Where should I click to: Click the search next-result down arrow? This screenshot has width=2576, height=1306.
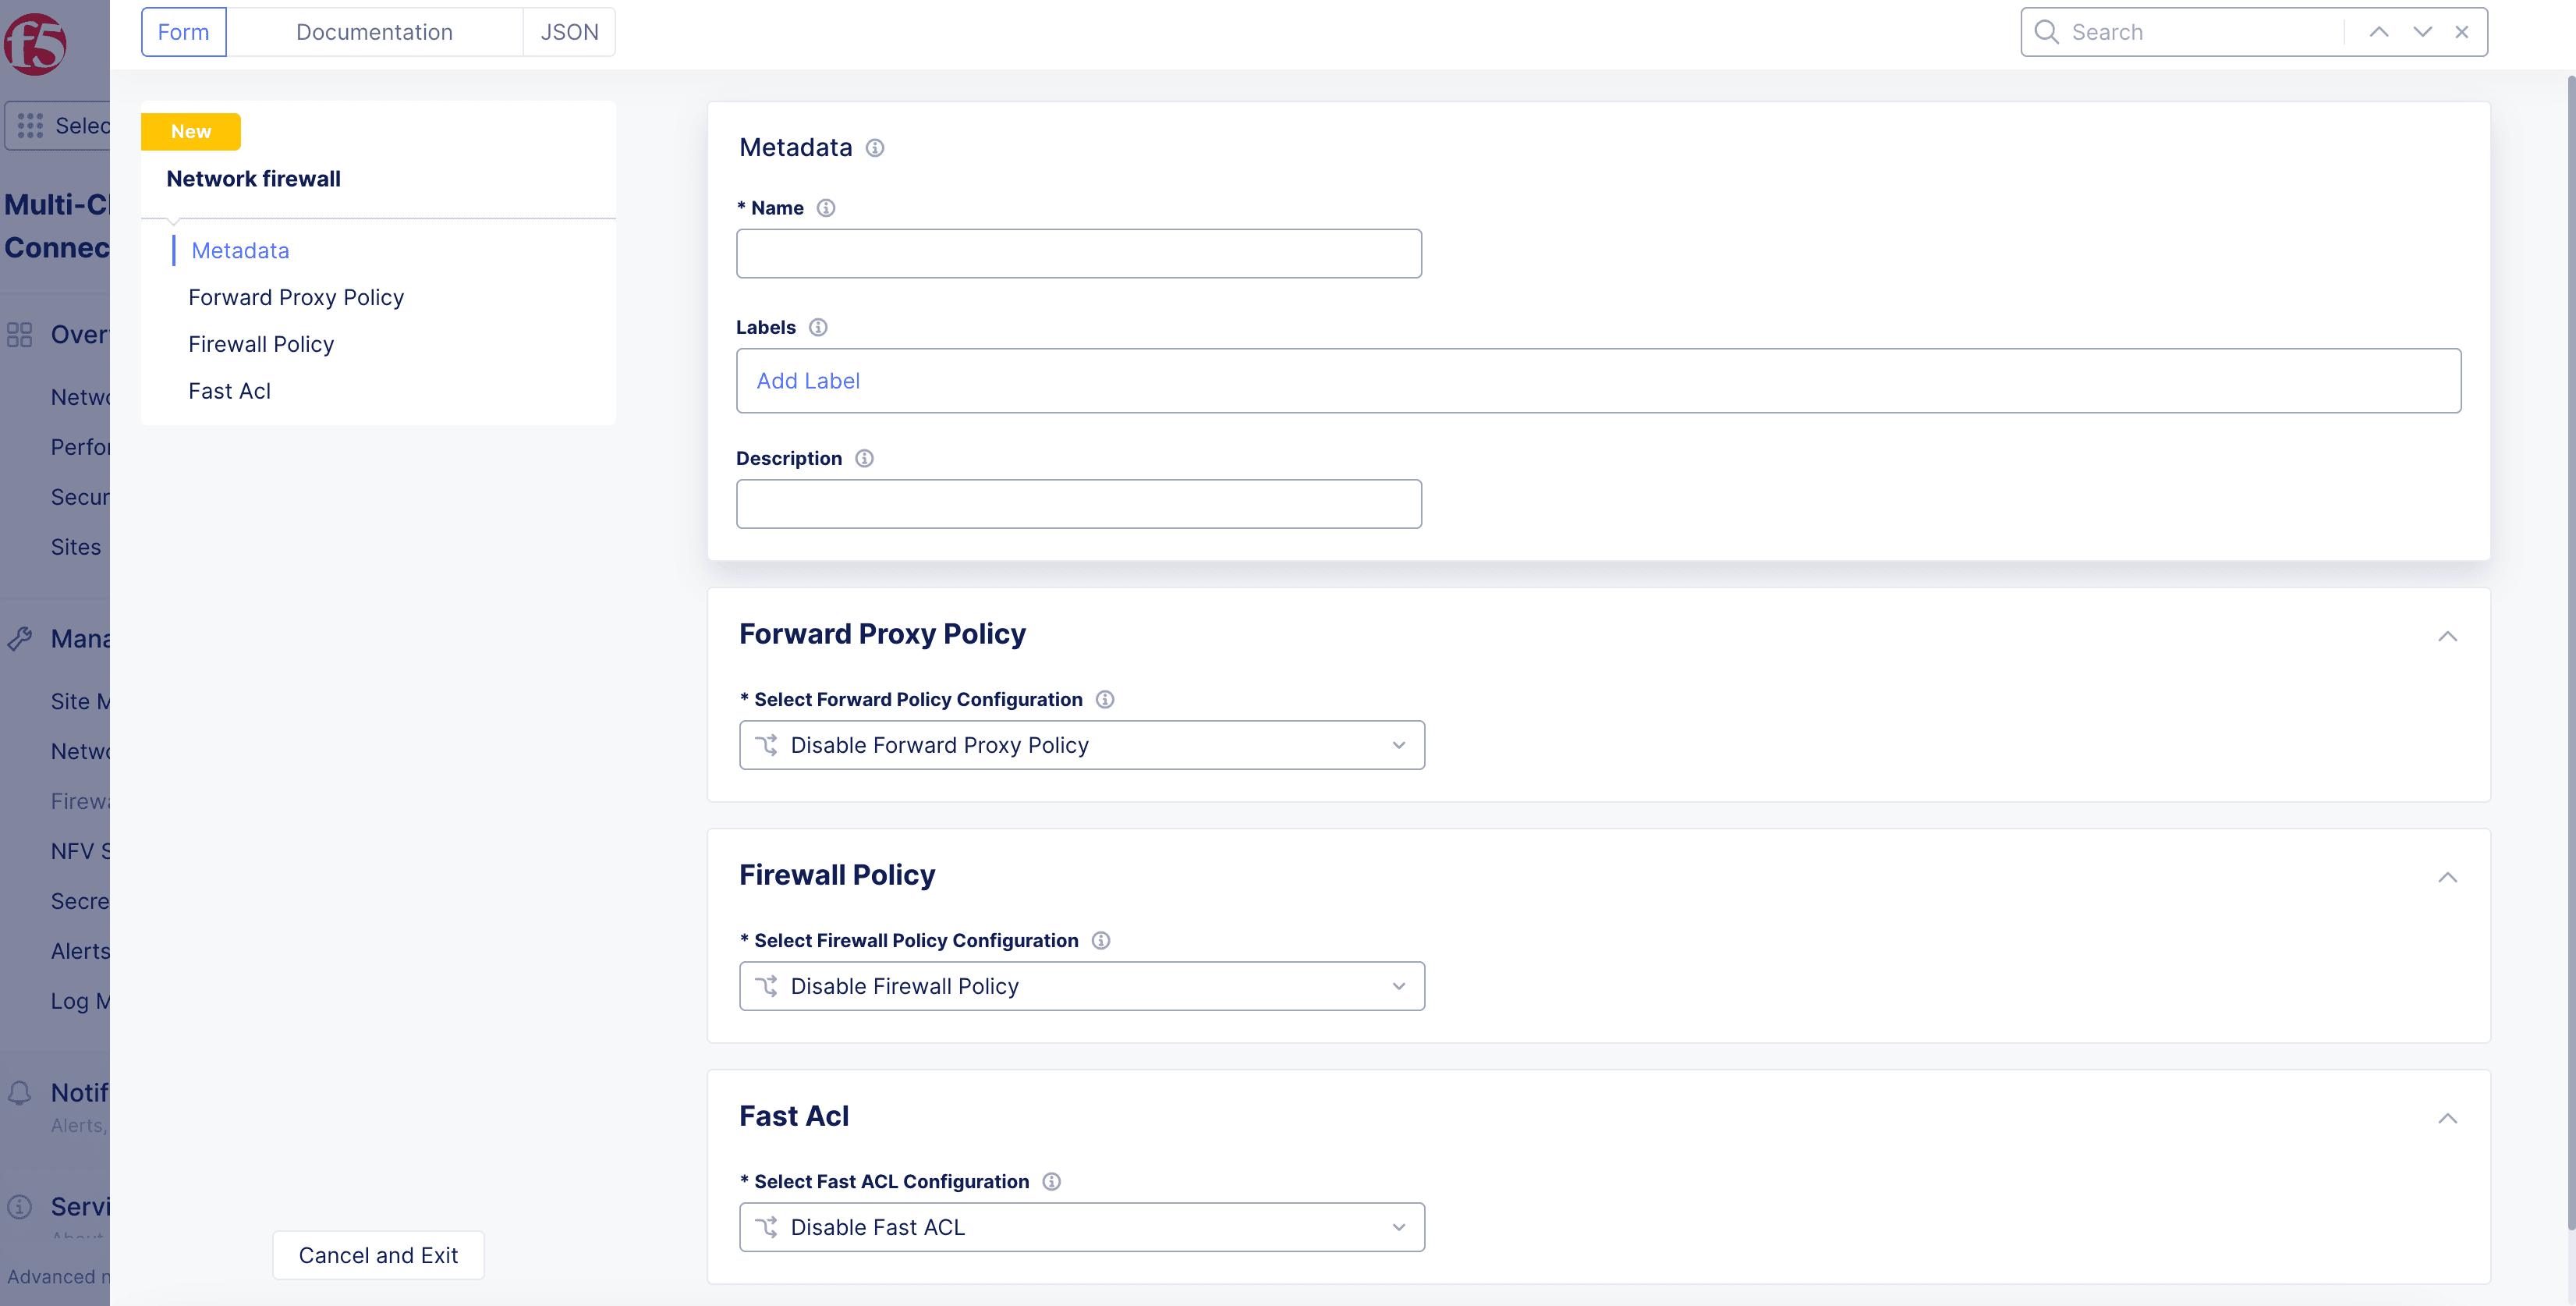pos(2422,32)
